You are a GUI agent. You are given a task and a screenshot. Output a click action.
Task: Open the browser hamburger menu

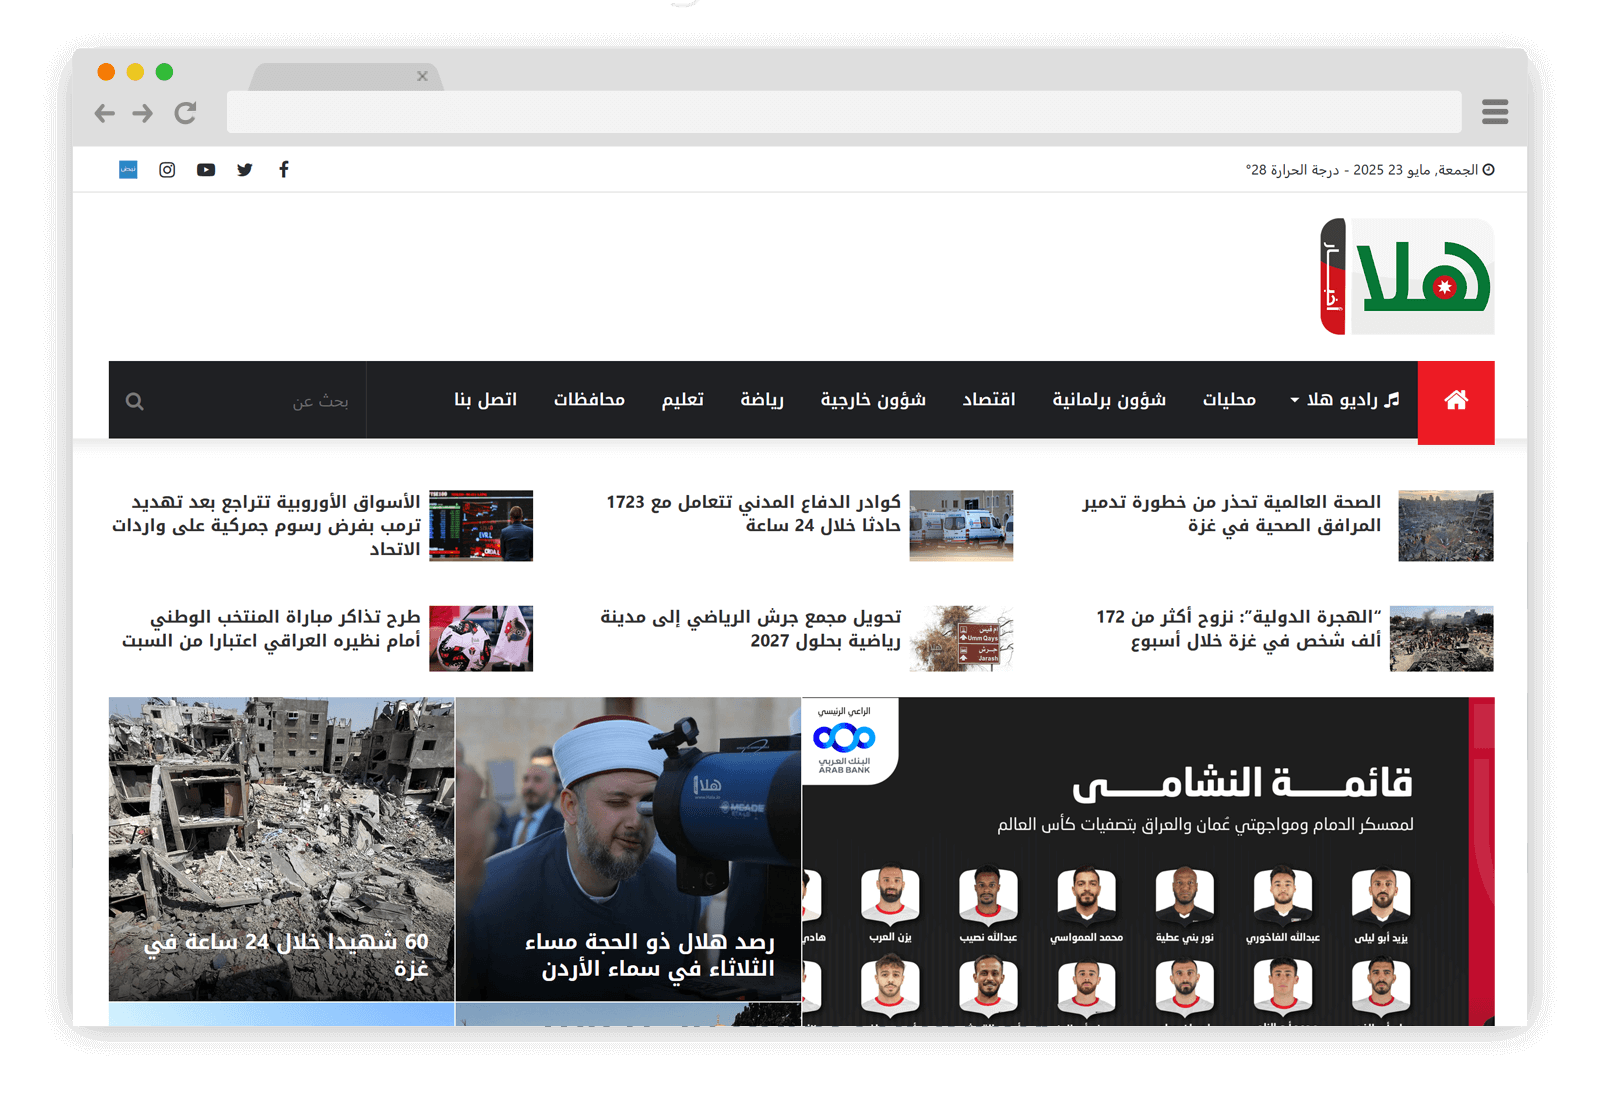pyautogui.click(x=1495, y=112)
